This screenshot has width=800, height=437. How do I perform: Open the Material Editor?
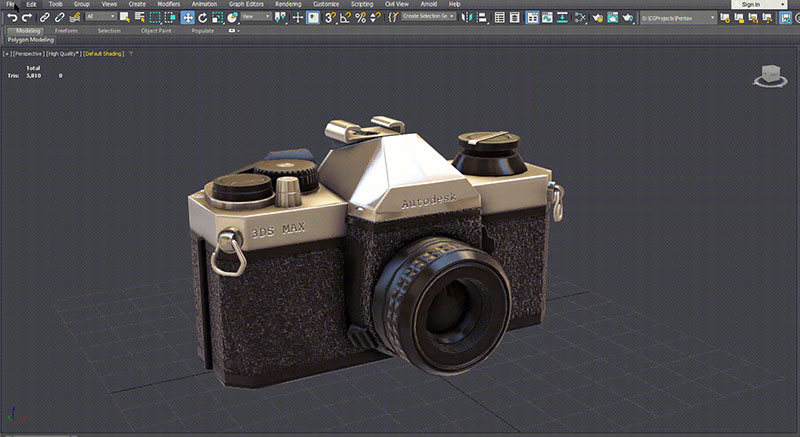(580, 18)
